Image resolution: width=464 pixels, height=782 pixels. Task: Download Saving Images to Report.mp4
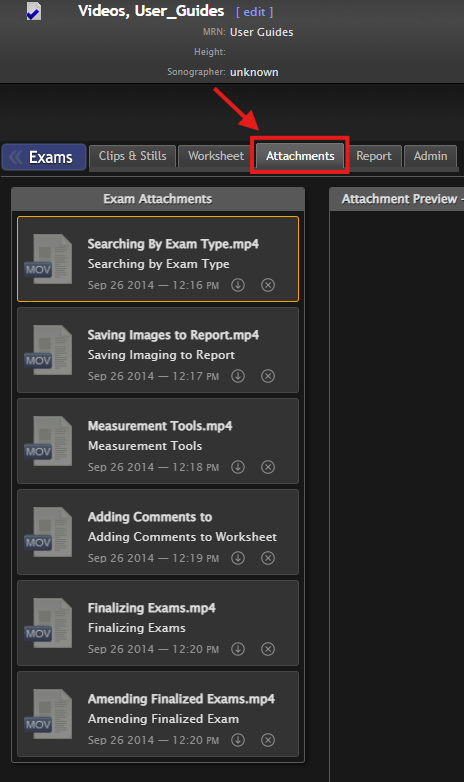coord(238,376)
